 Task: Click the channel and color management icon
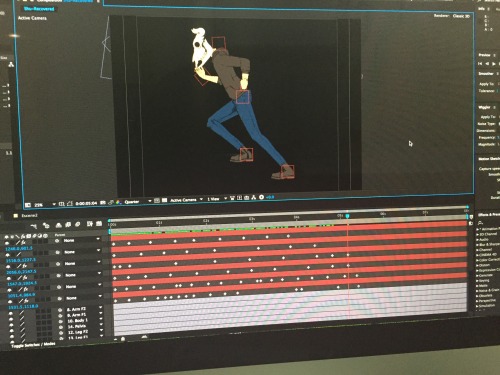pos(119,202)
